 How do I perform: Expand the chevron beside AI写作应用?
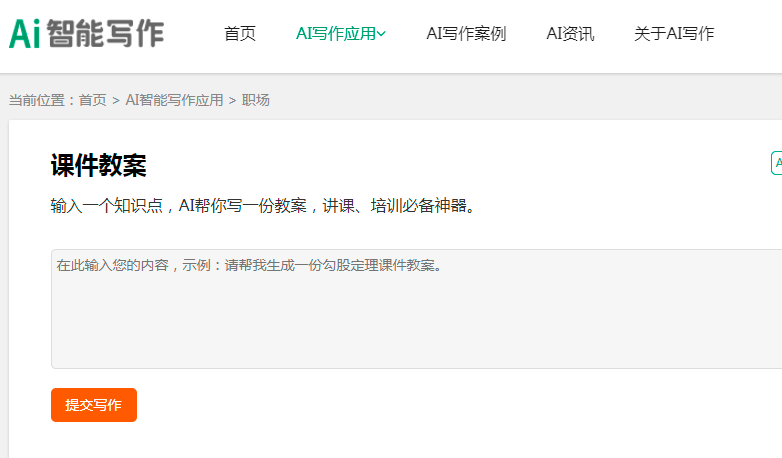coord(382,34)
